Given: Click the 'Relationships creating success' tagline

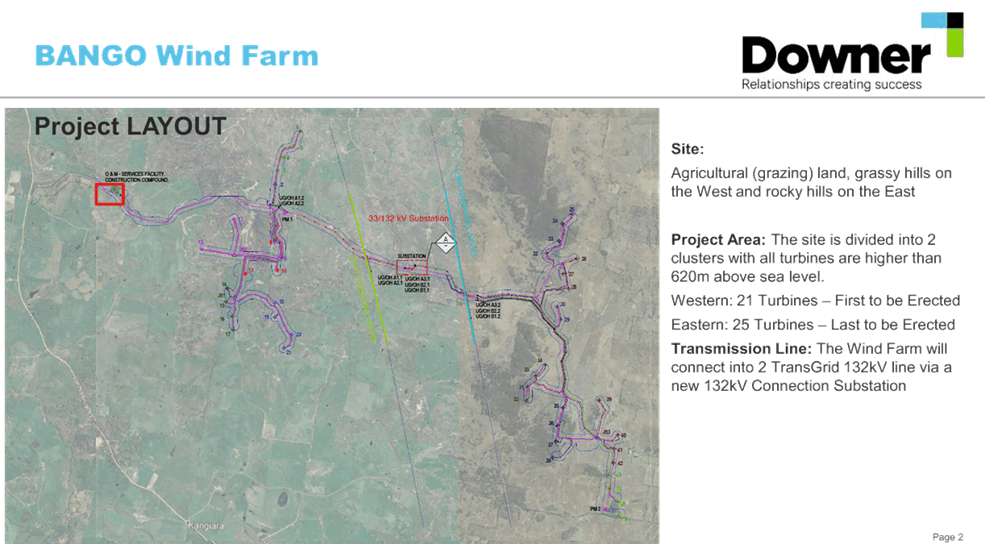Looking at the screenshot, I should point(831,85).
